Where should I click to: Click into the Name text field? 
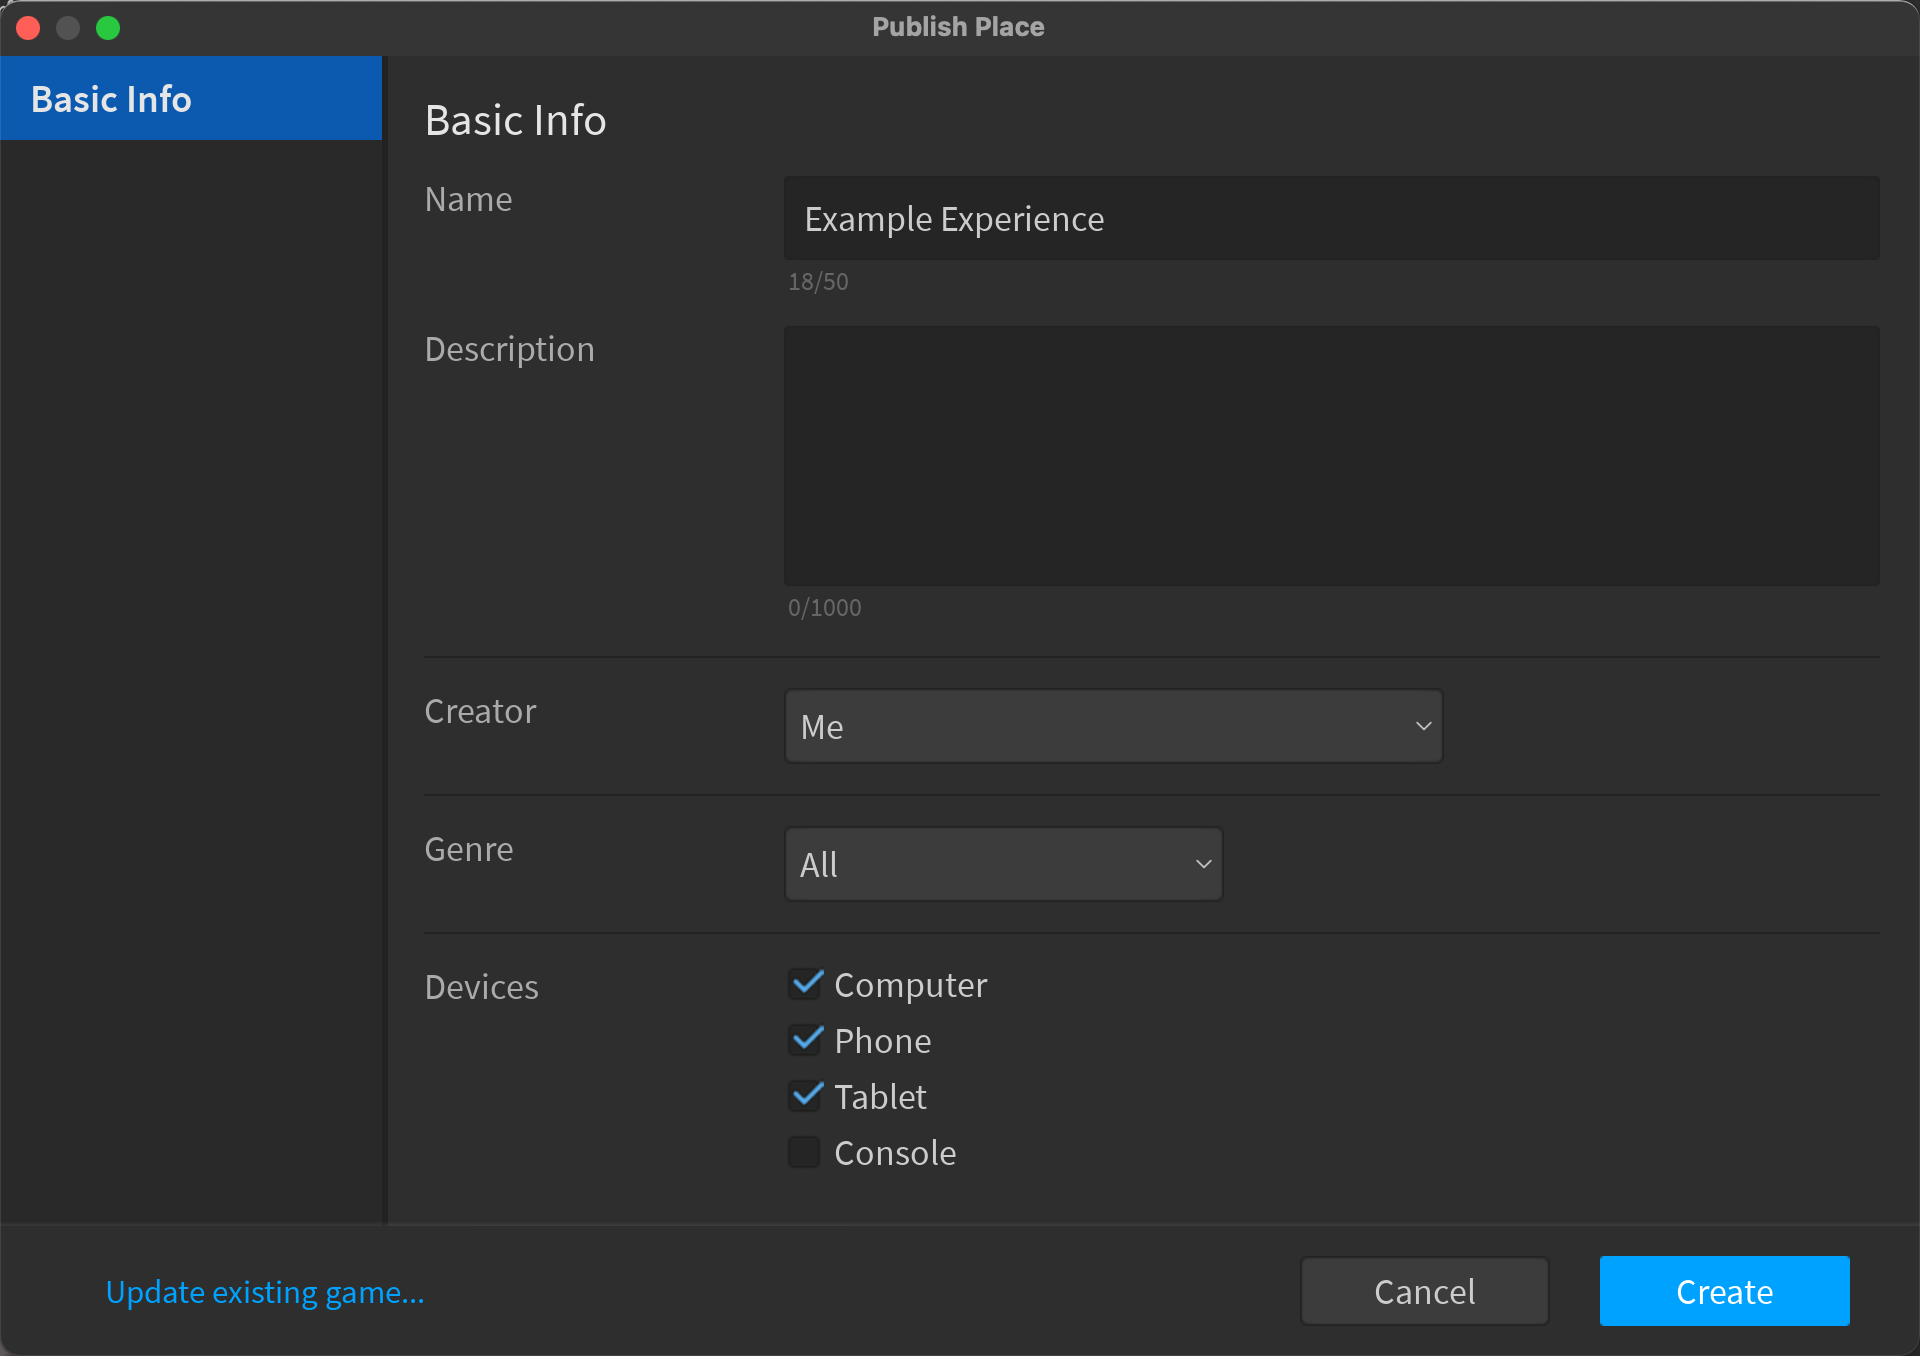point(1330,219)
